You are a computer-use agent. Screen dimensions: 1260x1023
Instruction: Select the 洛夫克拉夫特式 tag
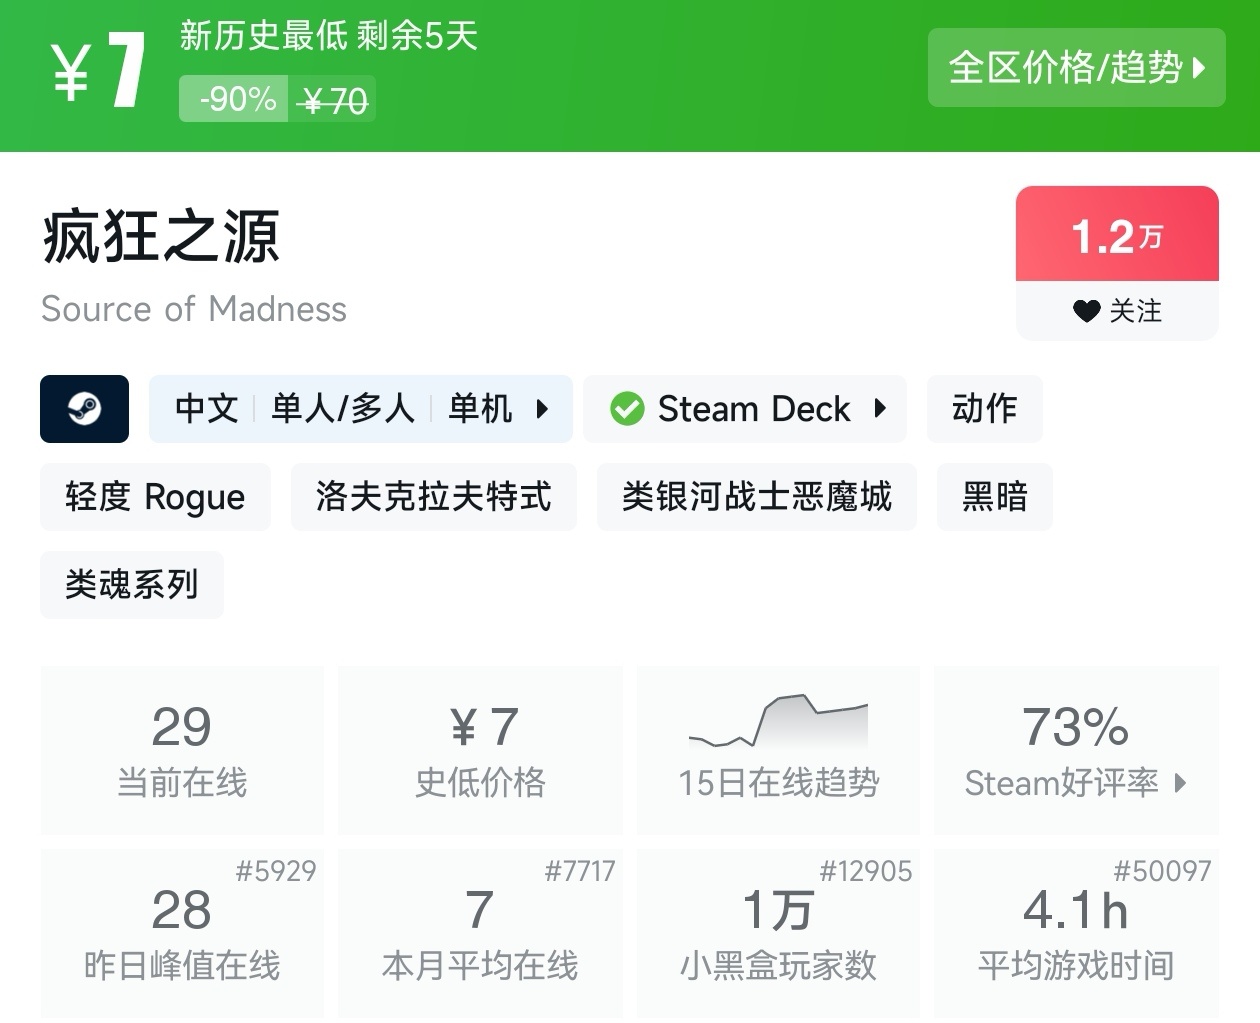tap(434, 497)
